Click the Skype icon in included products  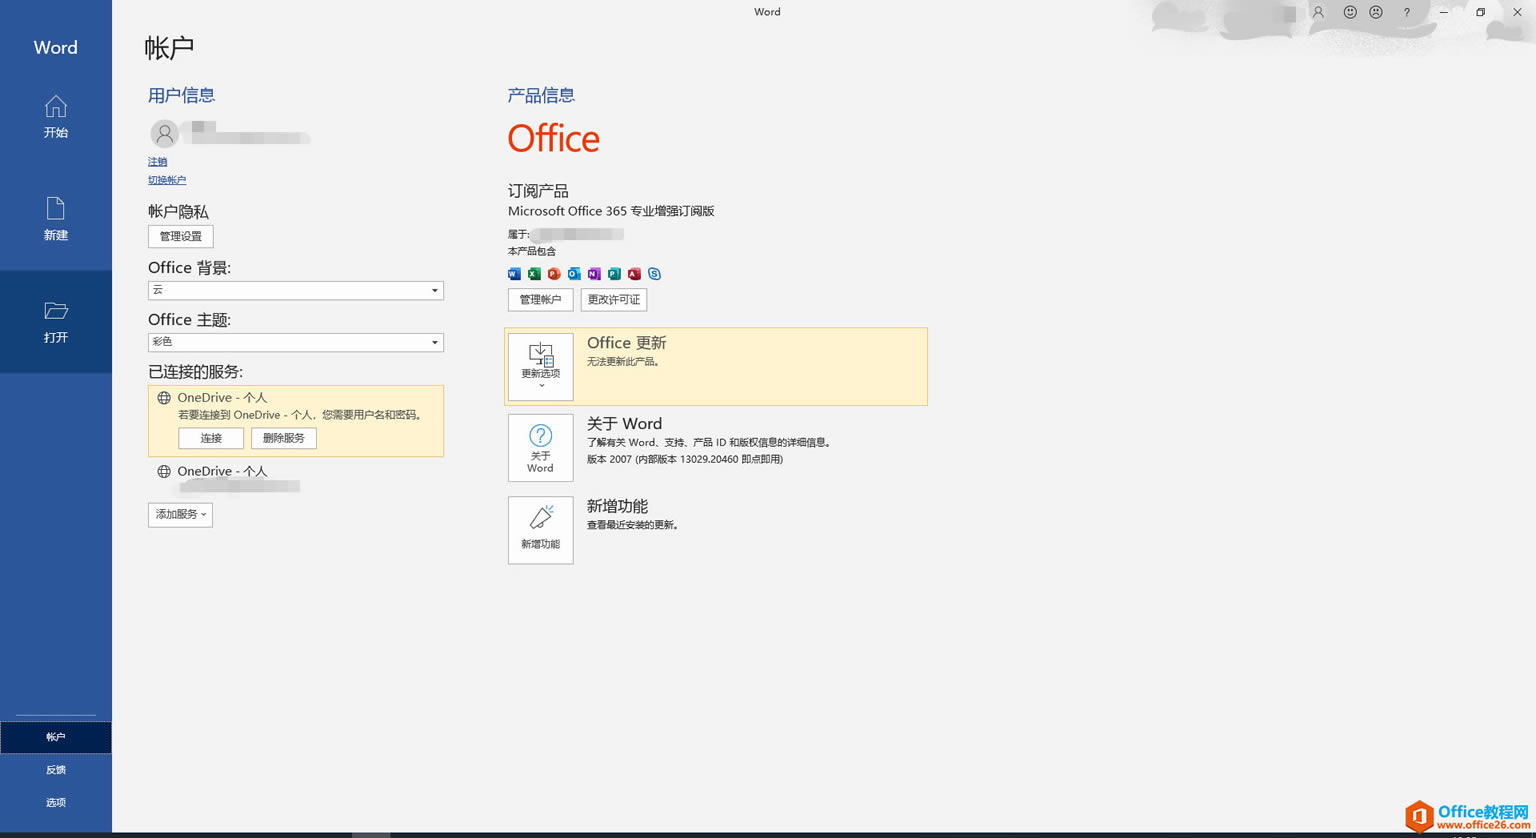(x=654, y=273)
